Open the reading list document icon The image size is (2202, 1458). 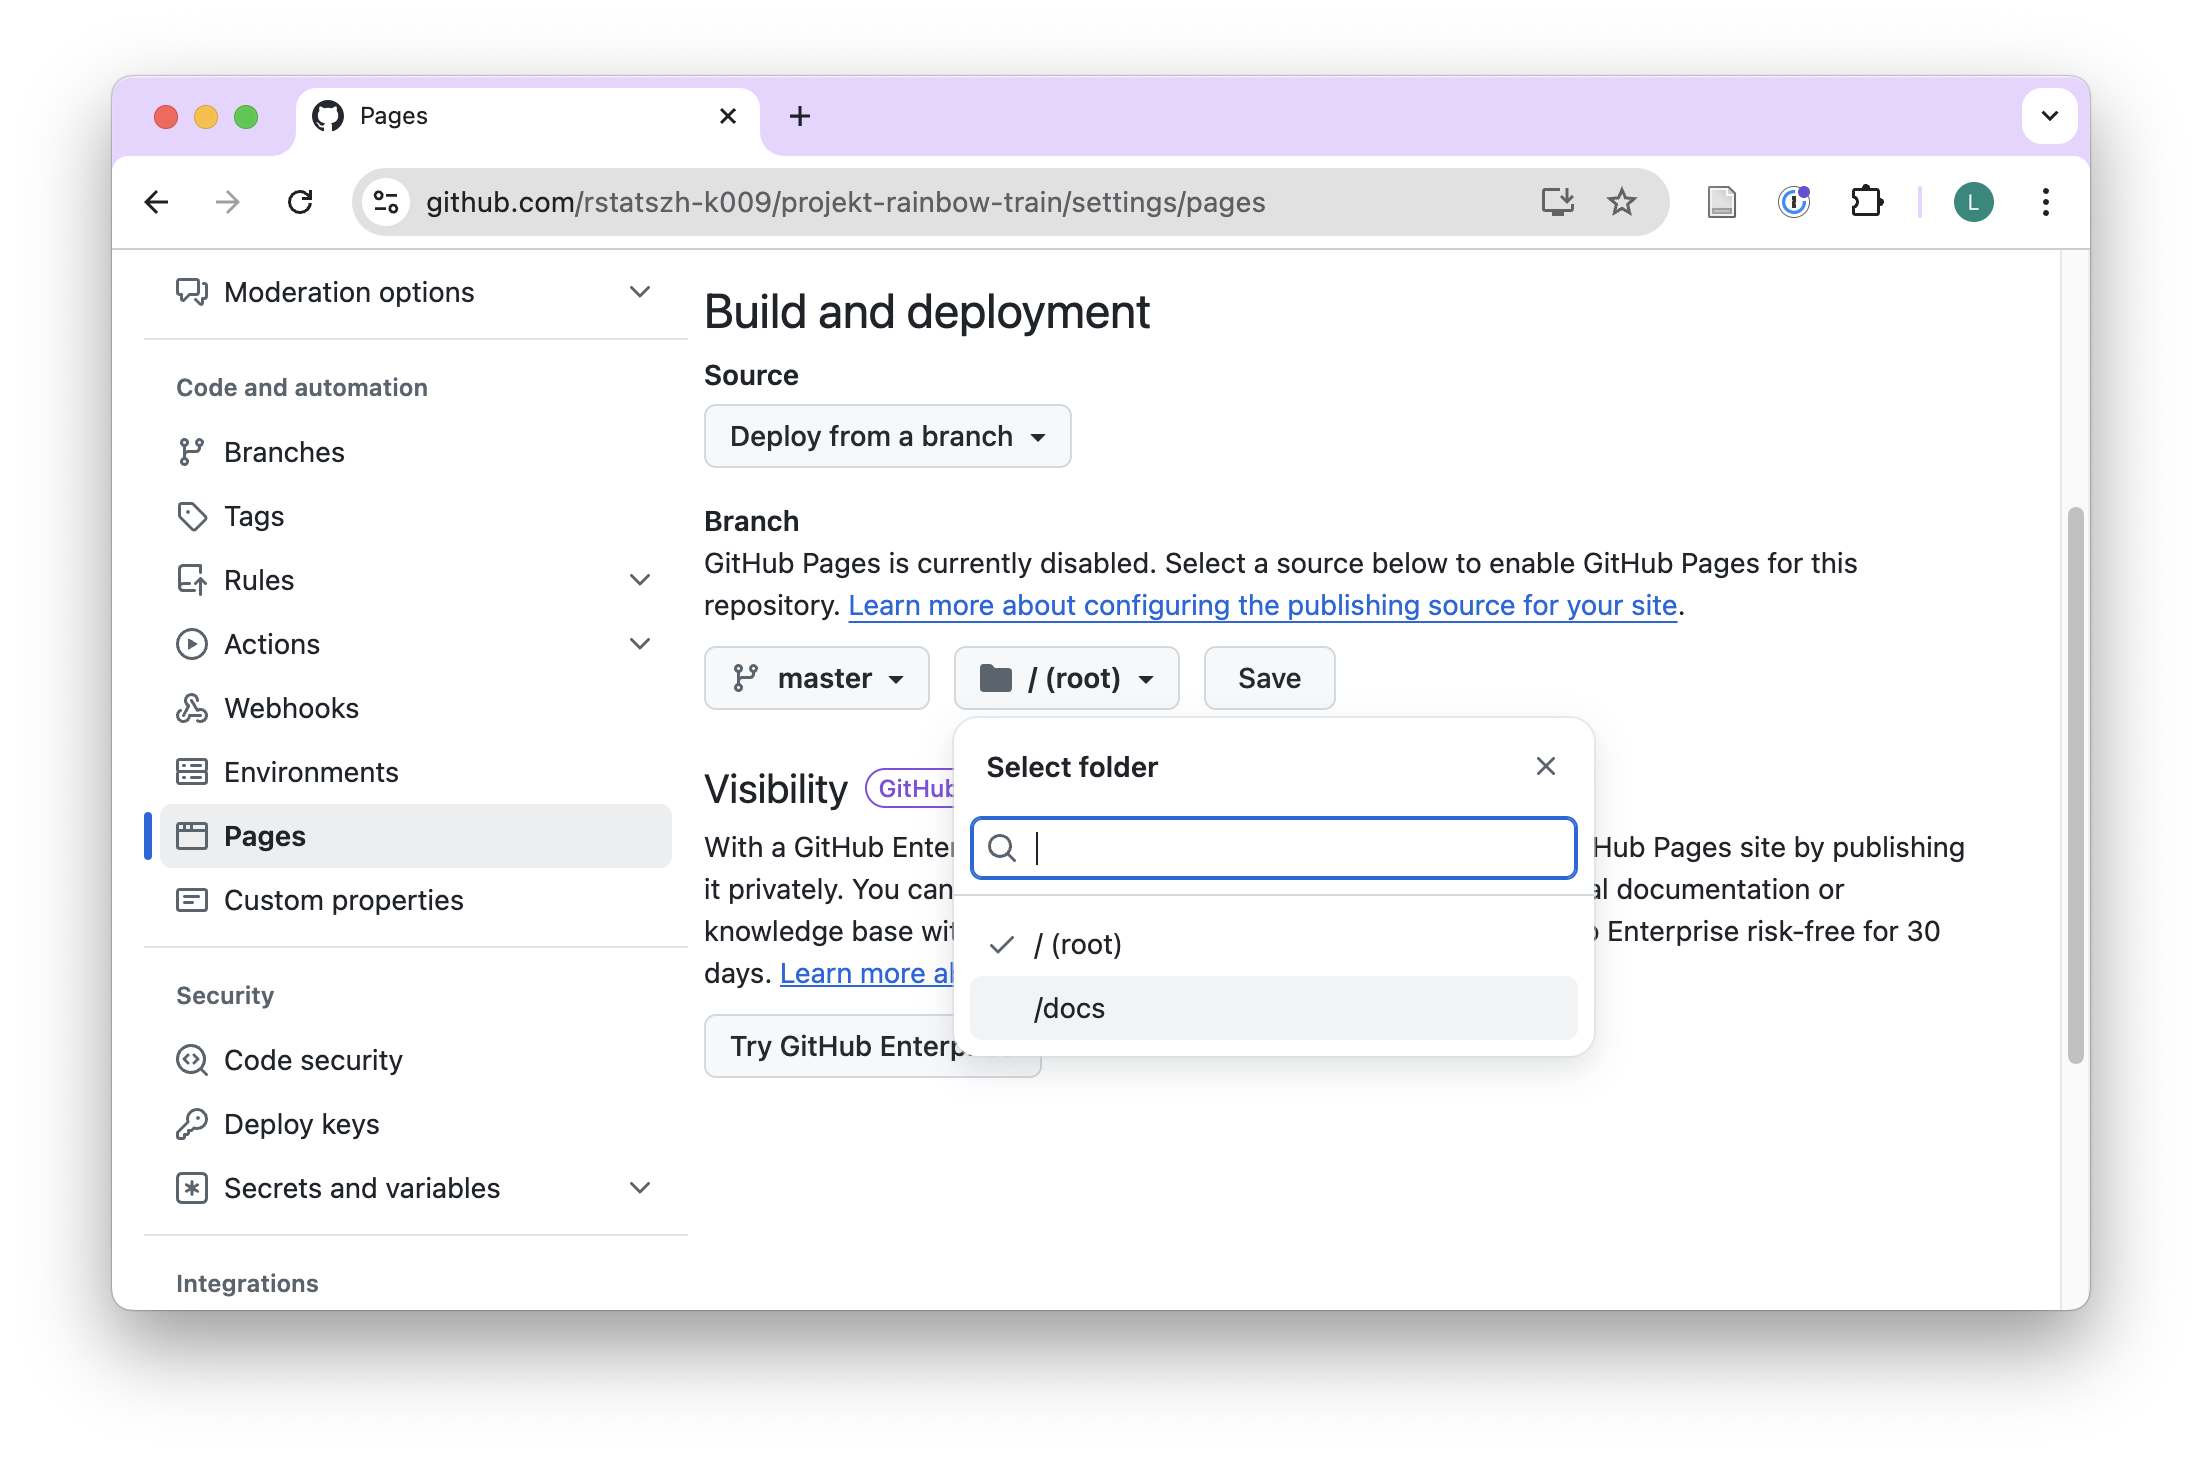click(1721, 202)
